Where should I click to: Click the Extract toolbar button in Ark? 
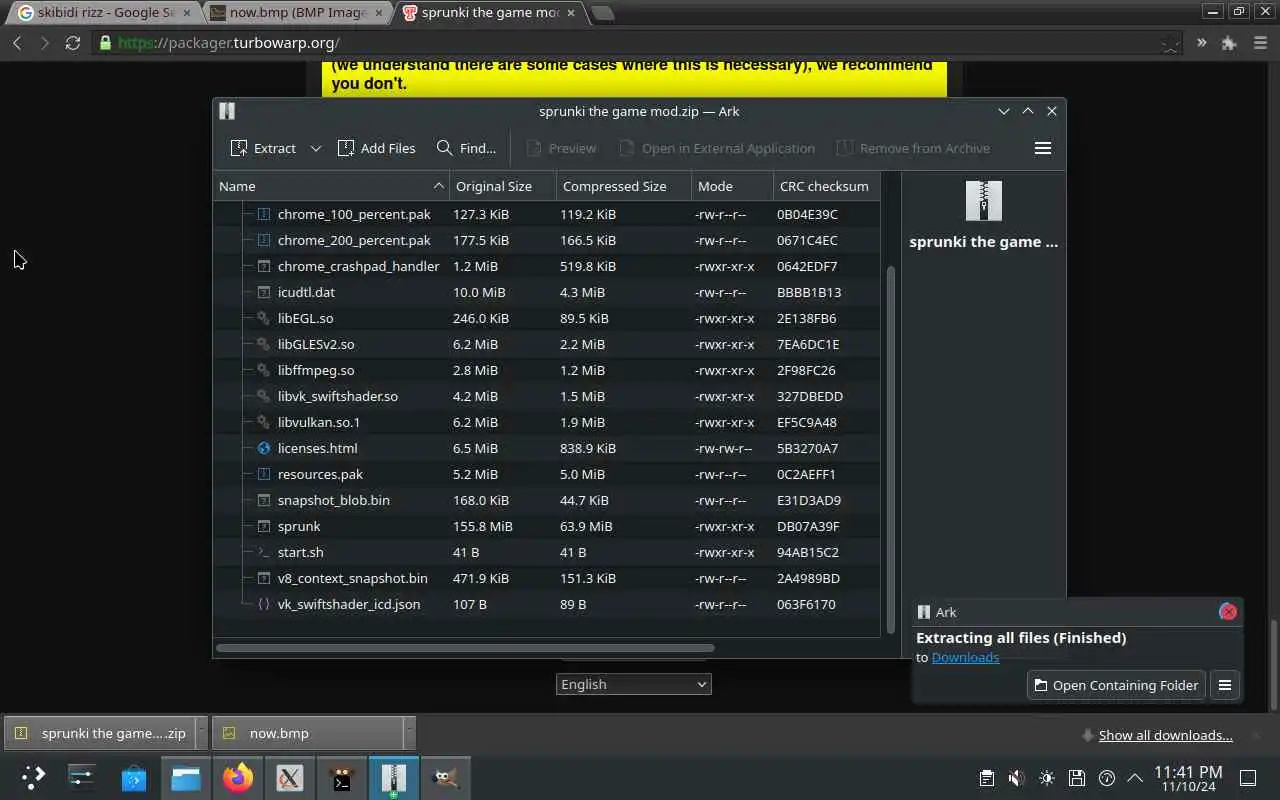[263, 148]
